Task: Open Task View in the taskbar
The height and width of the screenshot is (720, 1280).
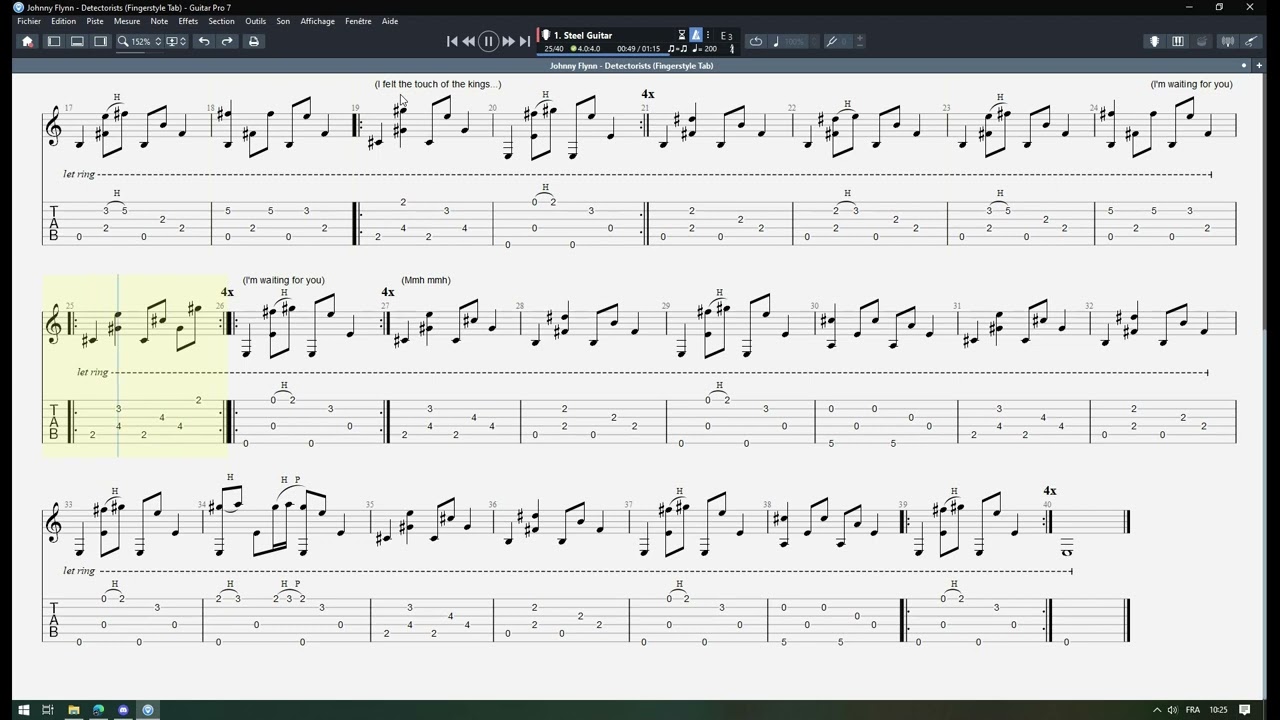Action: click(x=47, y=710)
